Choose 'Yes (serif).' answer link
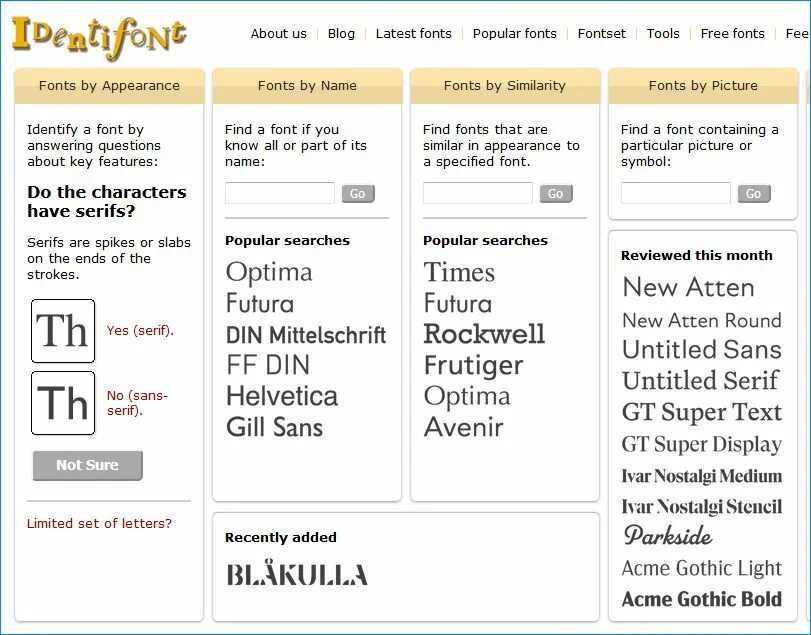 140,330
